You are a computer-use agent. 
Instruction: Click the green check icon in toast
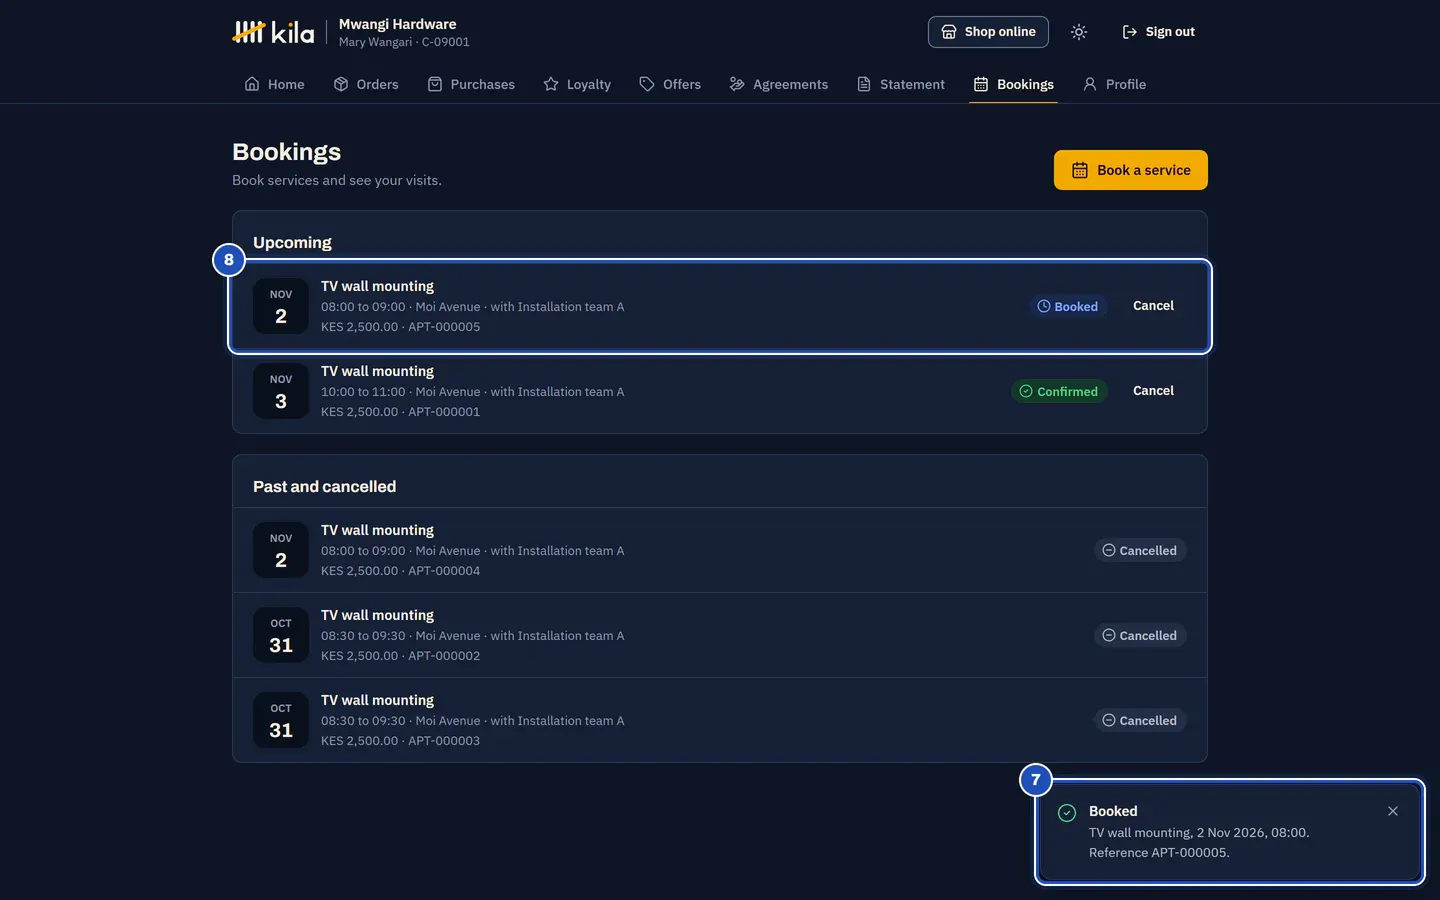click(1067, 813)
